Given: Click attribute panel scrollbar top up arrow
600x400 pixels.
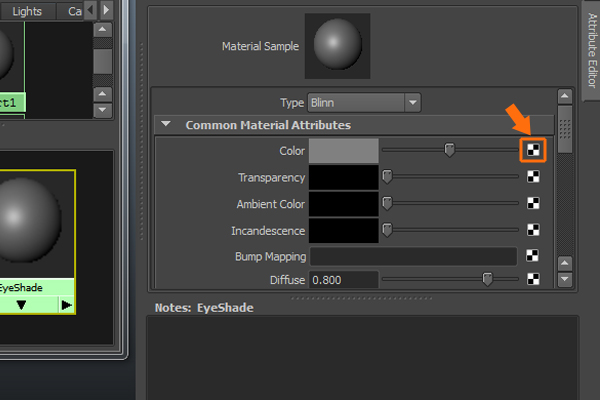Looking at the screenshot, I should tap(565, 96).
